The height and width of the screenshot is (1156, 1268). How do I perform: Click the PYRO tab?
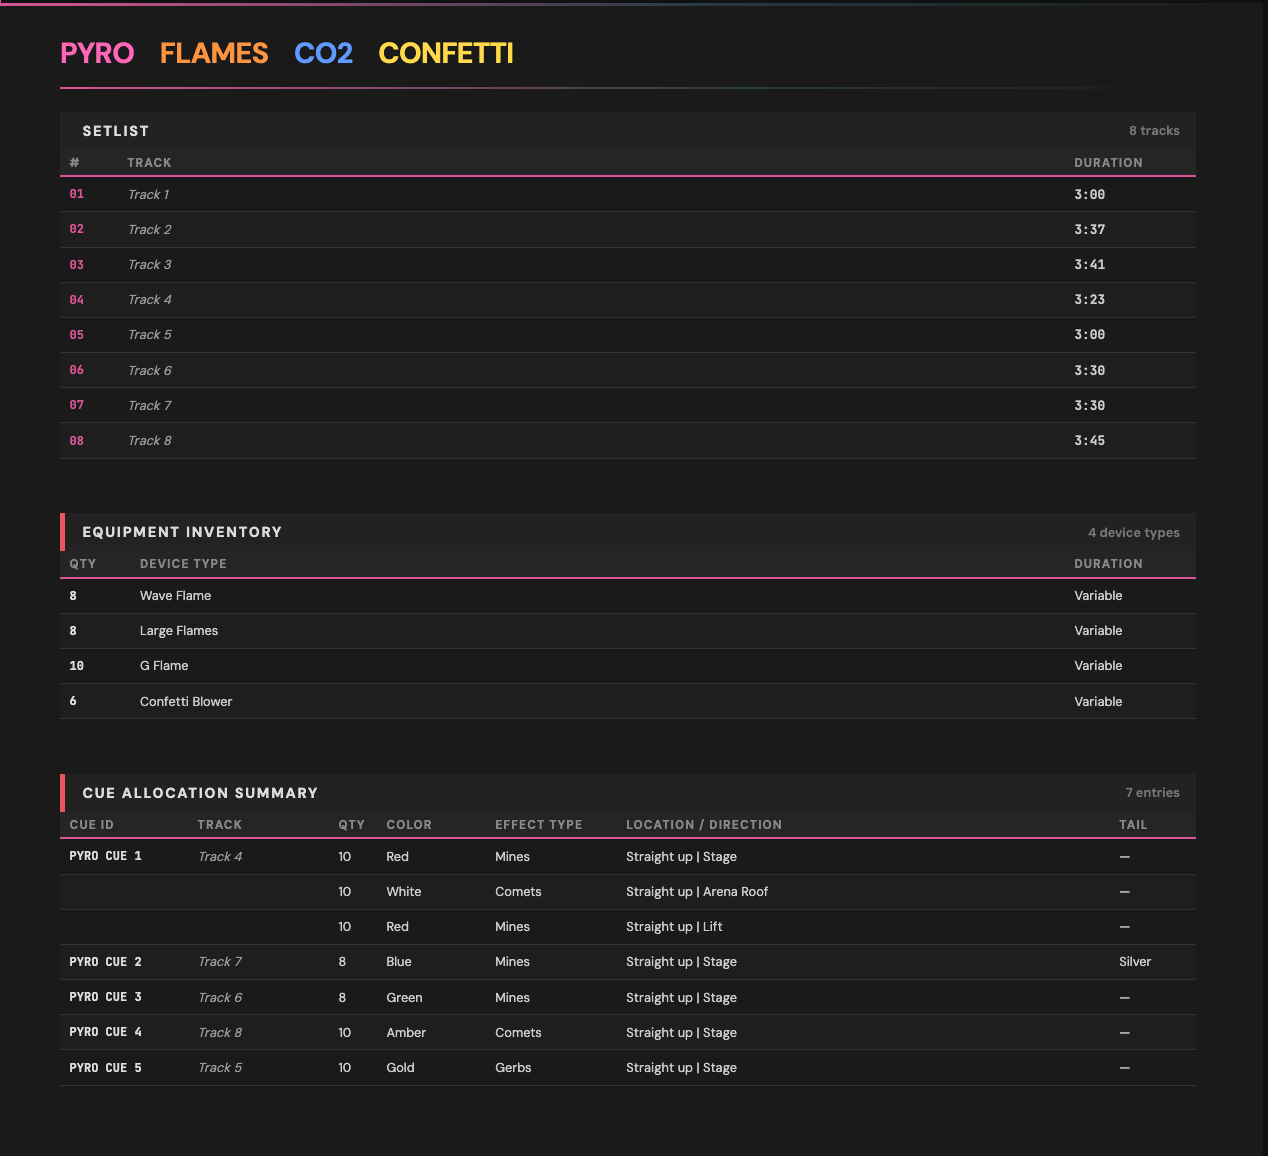[x=96, y=53]
